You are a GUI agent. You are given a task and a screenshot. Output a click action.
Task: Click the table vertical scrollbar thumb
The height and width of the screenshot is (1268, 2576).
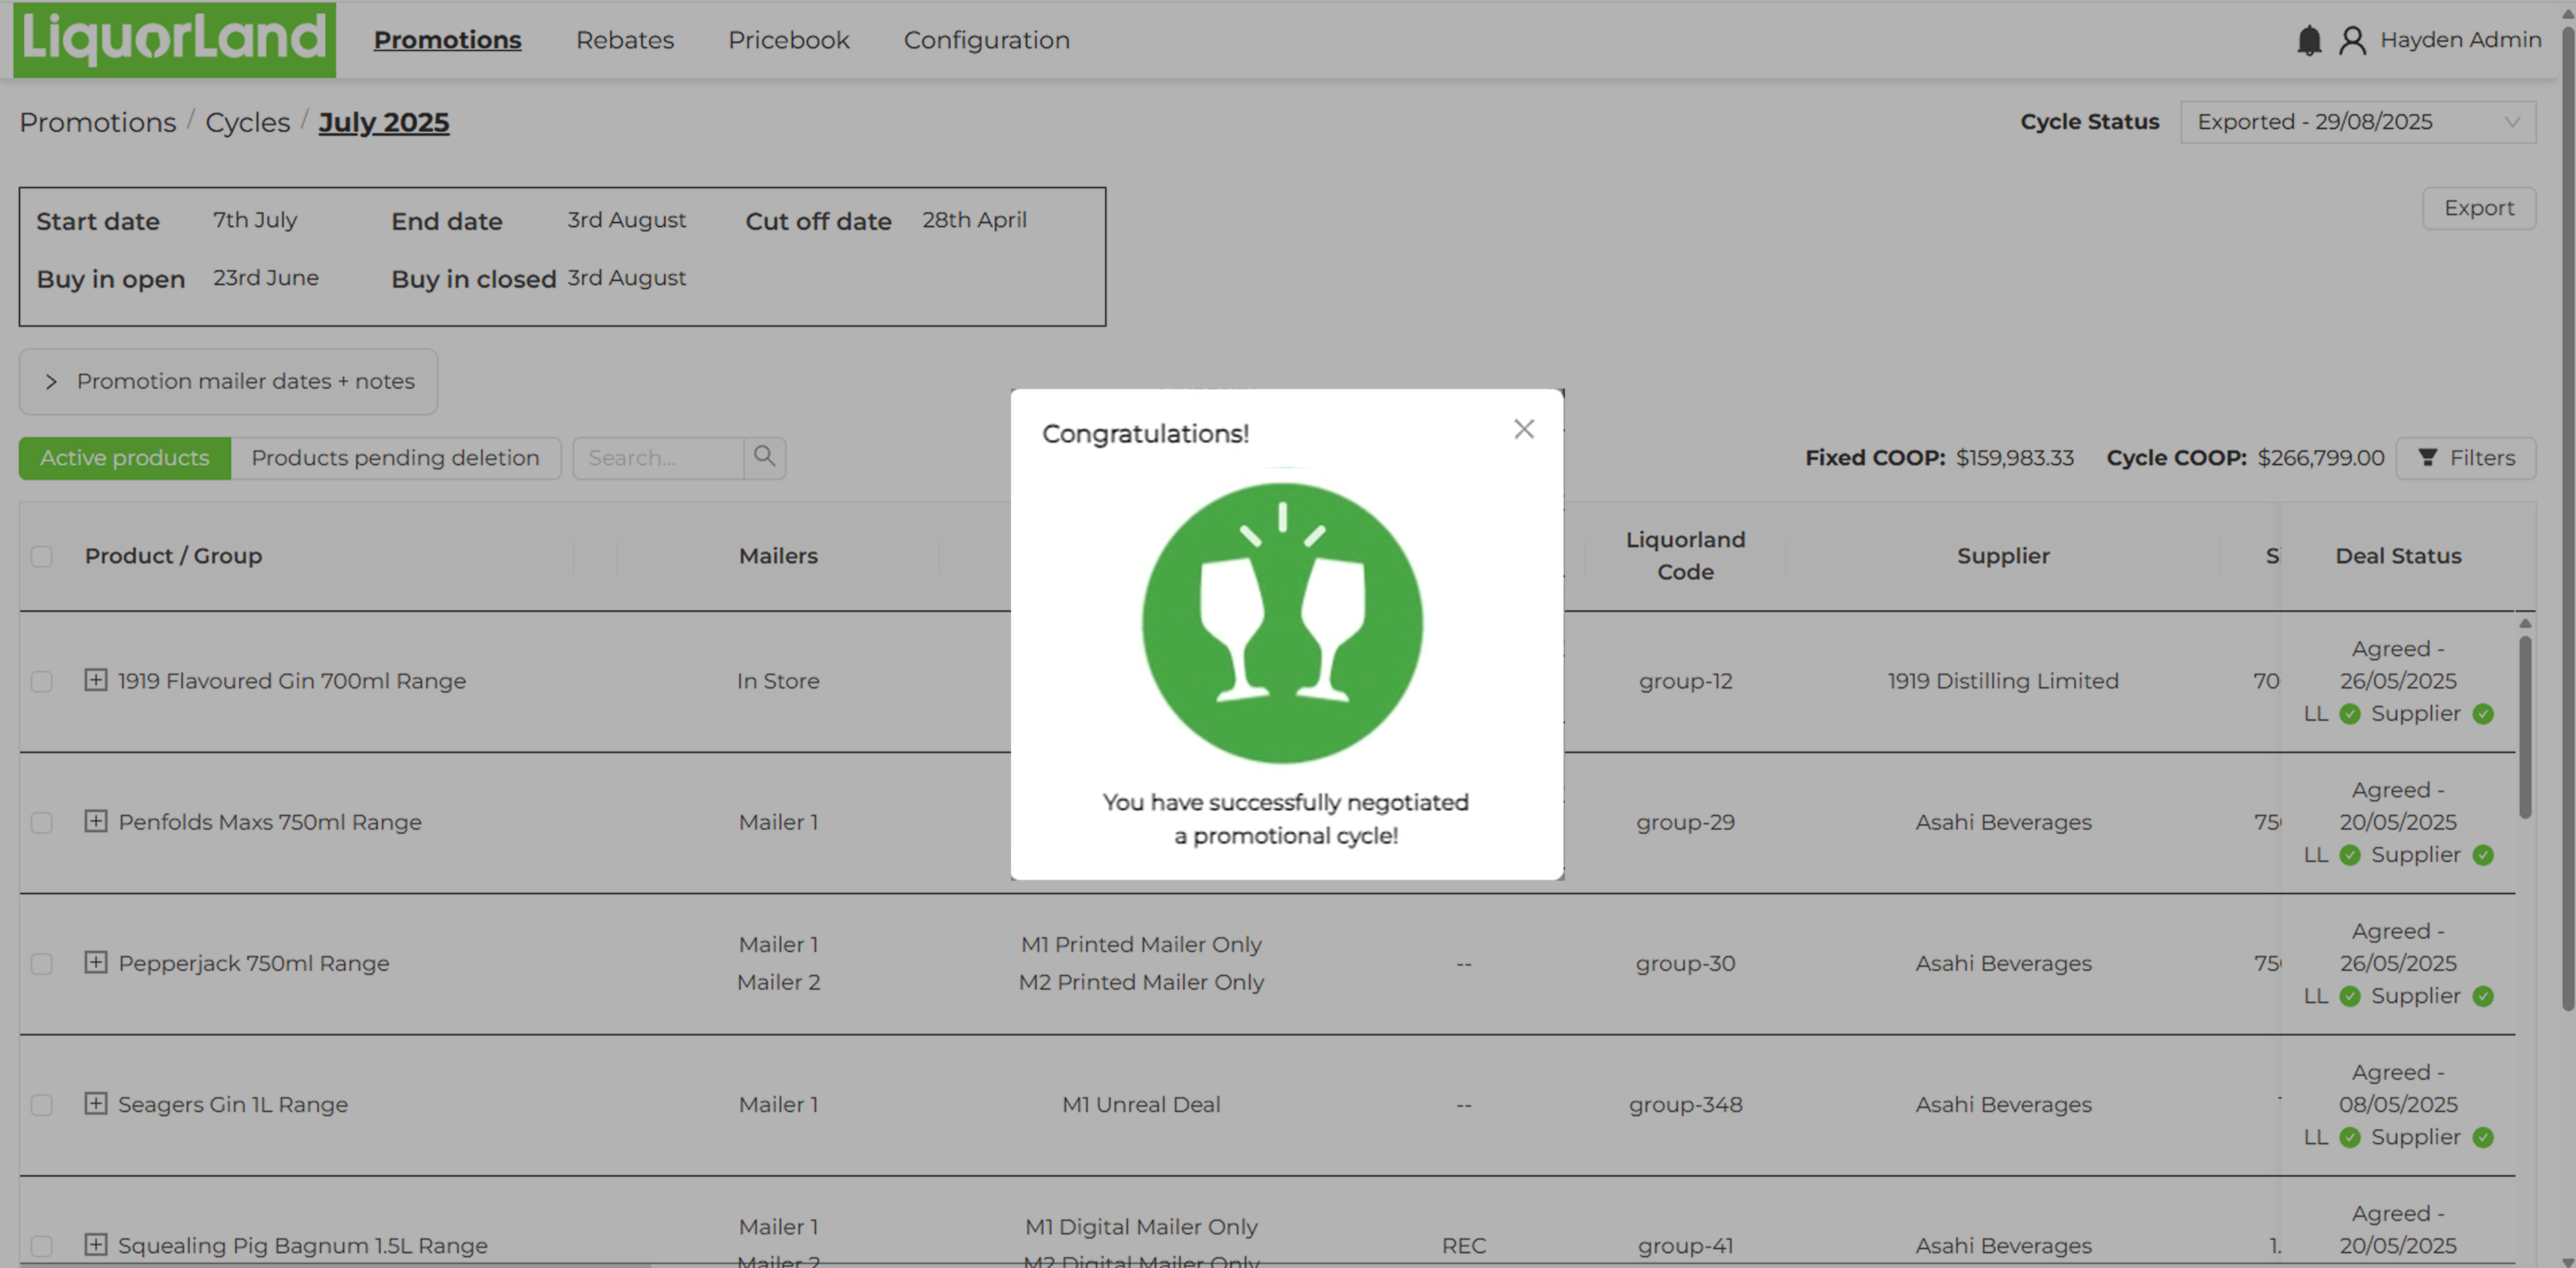tap(2524, 725)
